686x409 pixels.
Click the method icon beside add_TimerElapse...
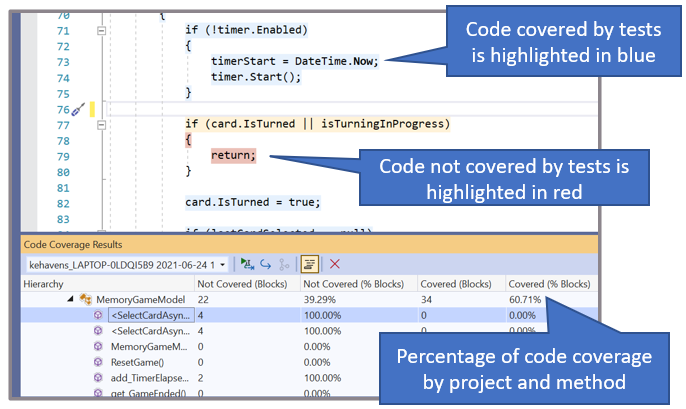(98, 378)
